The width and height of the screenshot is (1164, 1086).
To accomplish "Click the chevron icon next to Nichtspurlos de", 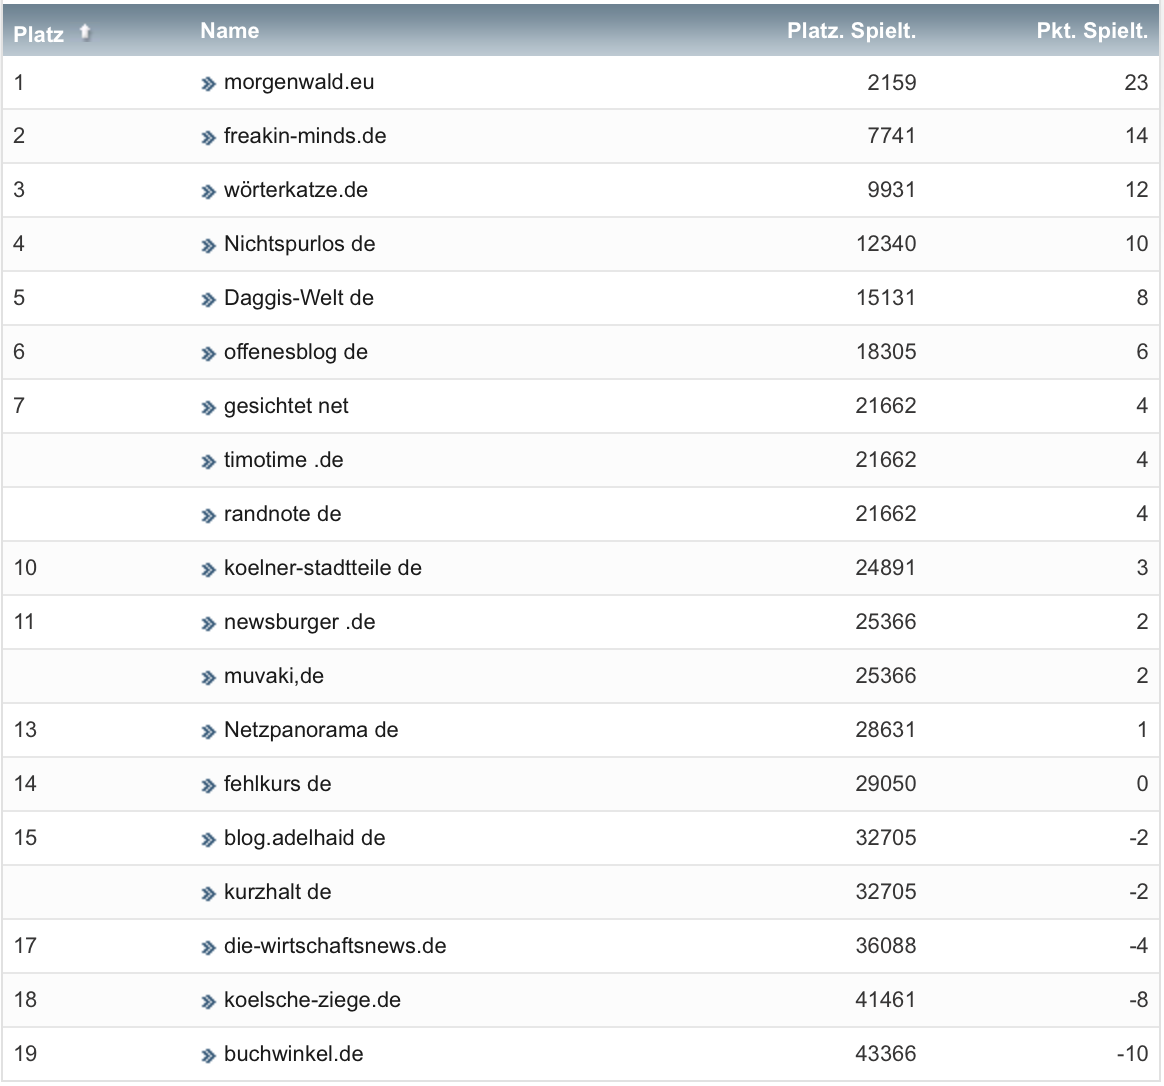I will [x=208, y=246].
